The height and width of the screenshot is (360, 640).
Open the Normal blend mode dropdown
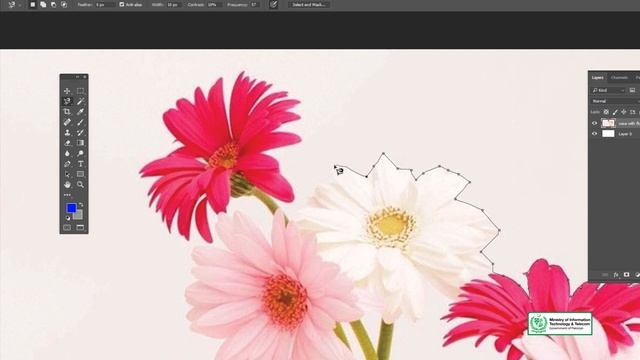tap(615, 101)
